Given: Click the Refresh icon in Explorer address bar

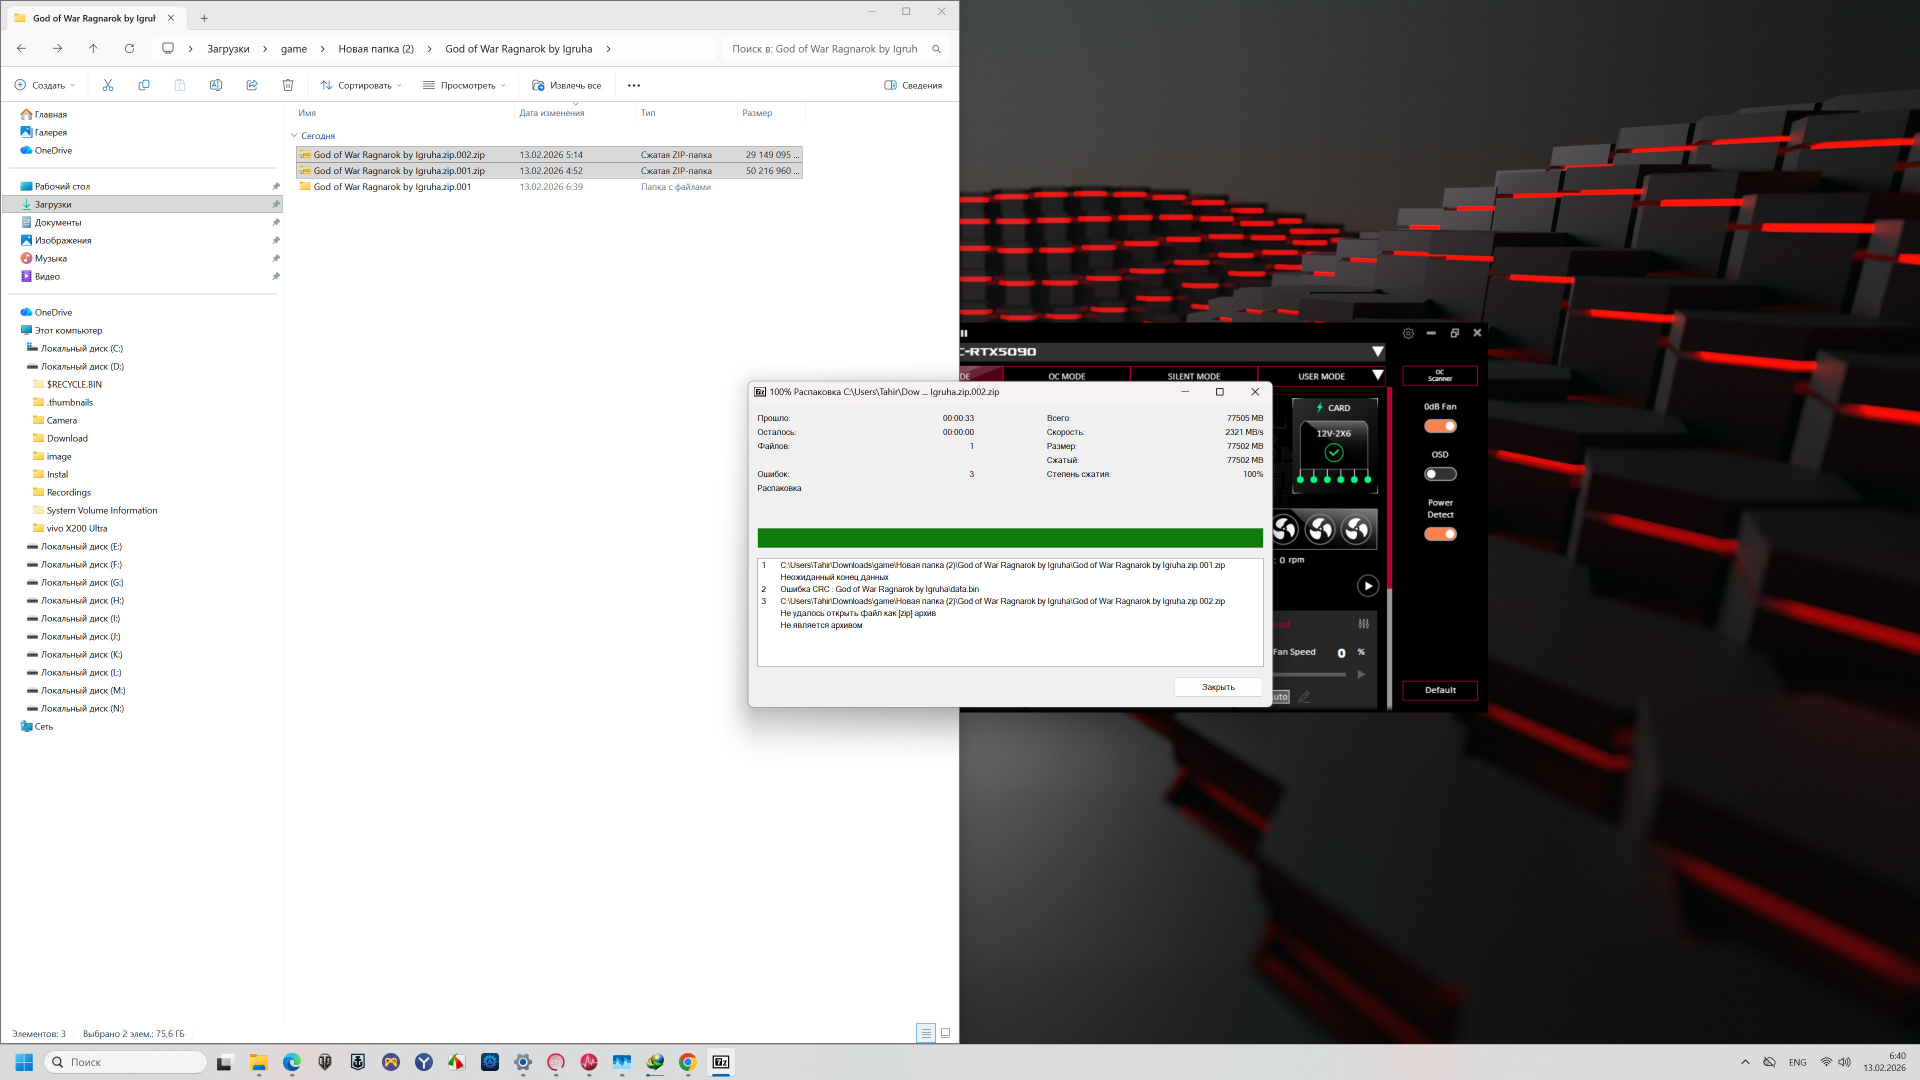Looking at the screenshot, I should (129, 48).
